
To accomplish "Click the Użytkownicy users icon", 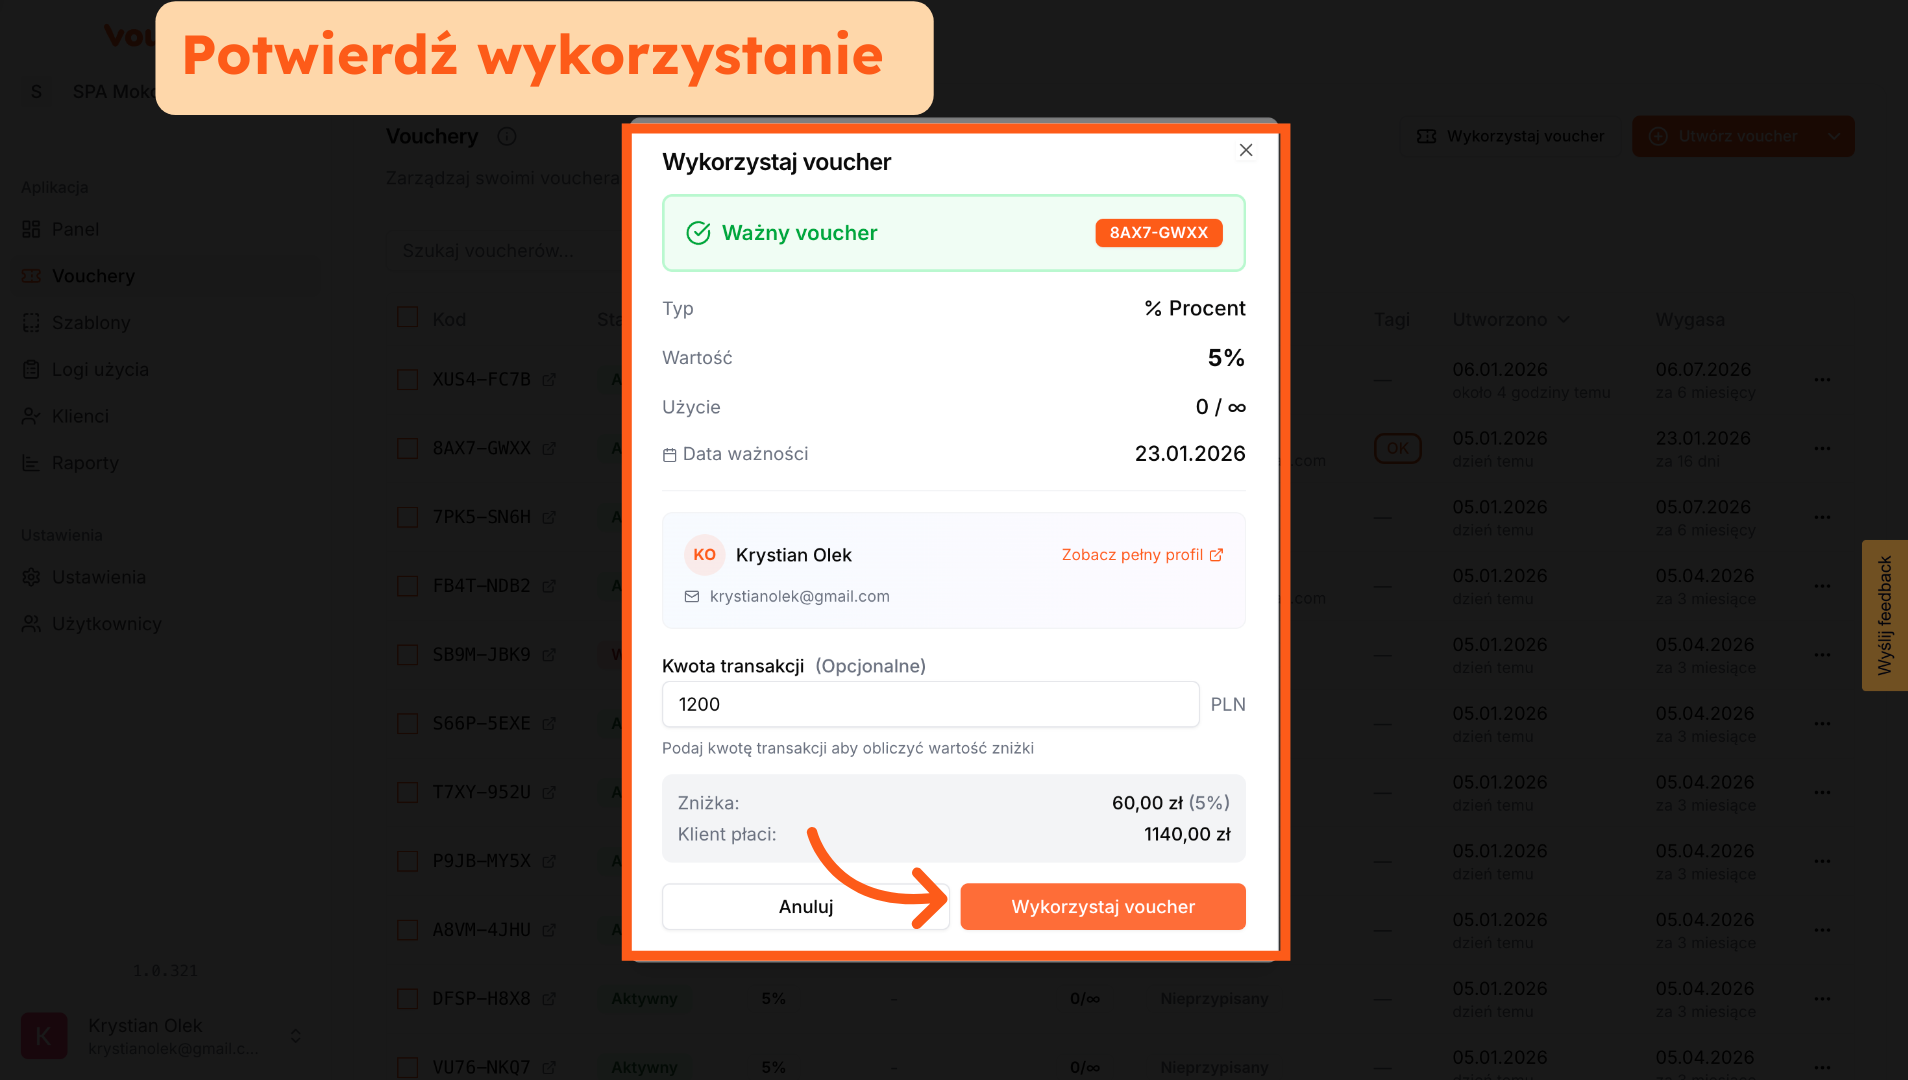I will click(31, 624).
